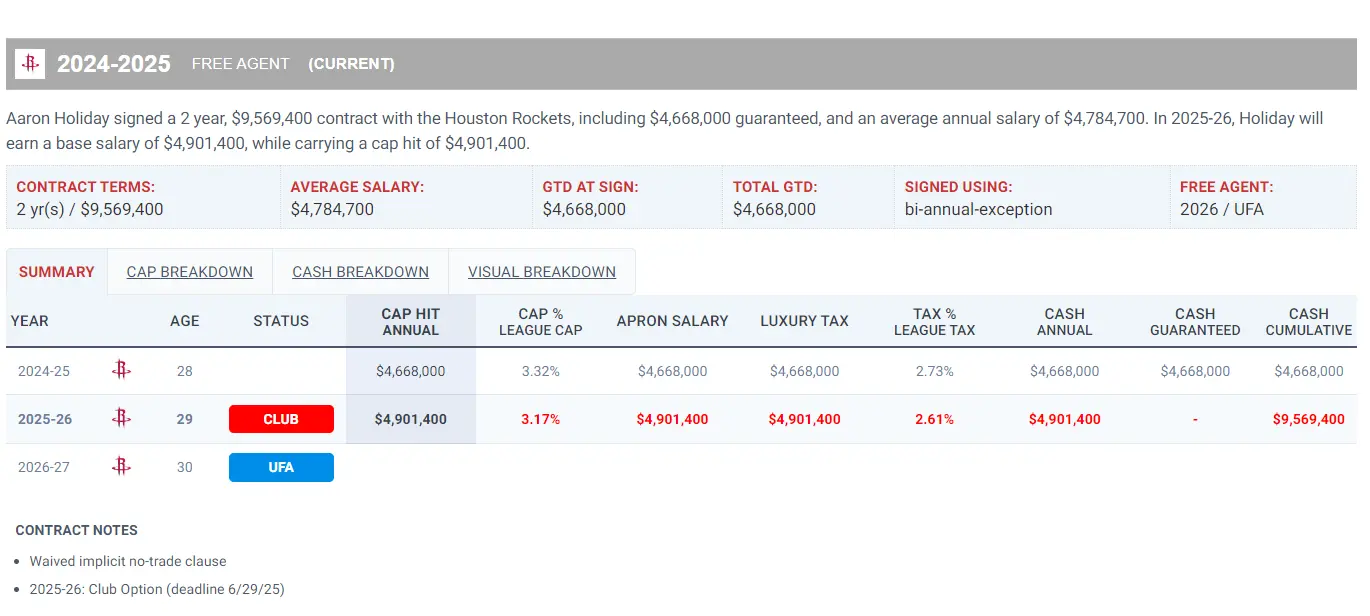Switch to the Cash Breakdown tab

(360, 272)
